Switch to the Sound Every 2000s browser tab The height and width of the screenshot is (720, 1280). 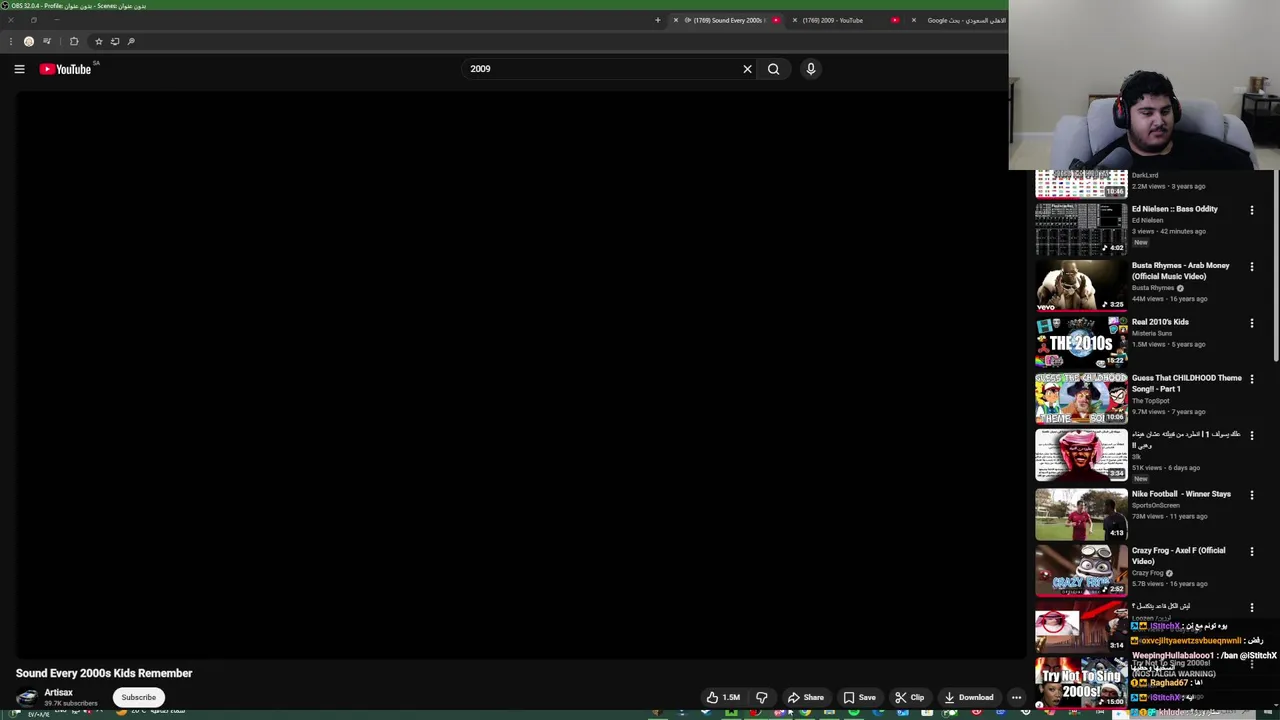pos(728,20)
